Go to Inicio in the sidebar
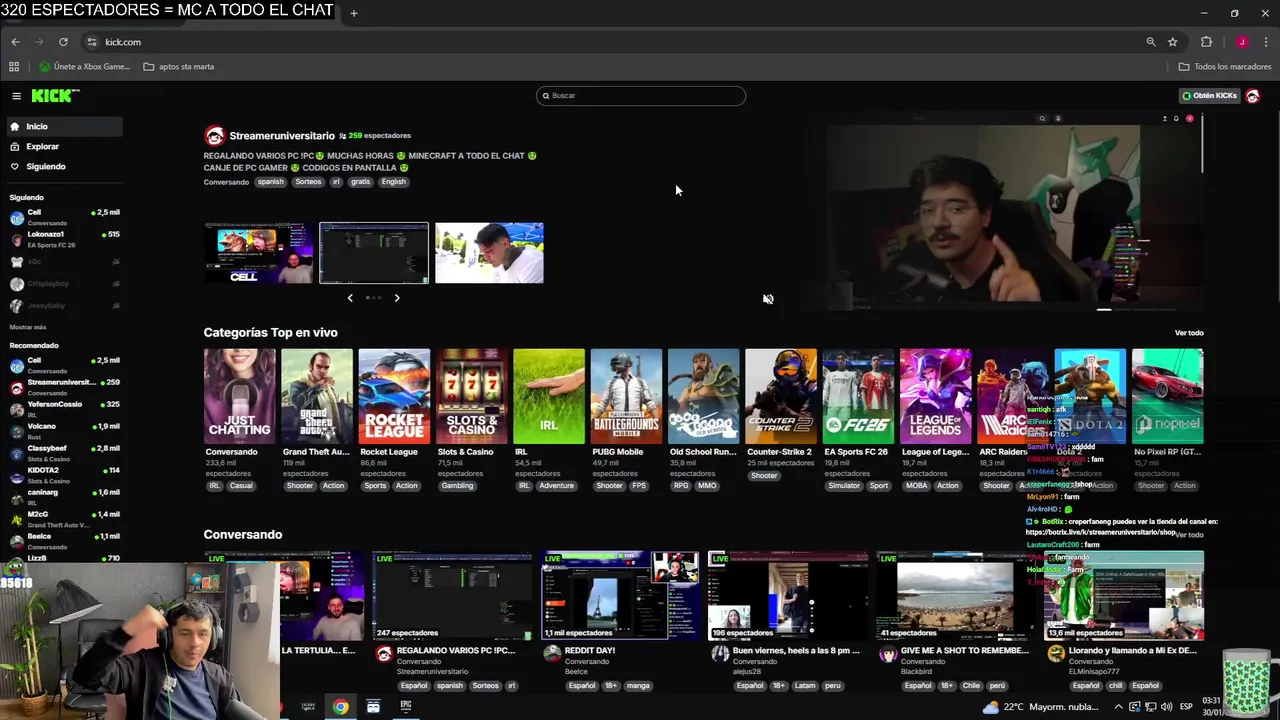The image size is (1280, 720). (64, 126)
